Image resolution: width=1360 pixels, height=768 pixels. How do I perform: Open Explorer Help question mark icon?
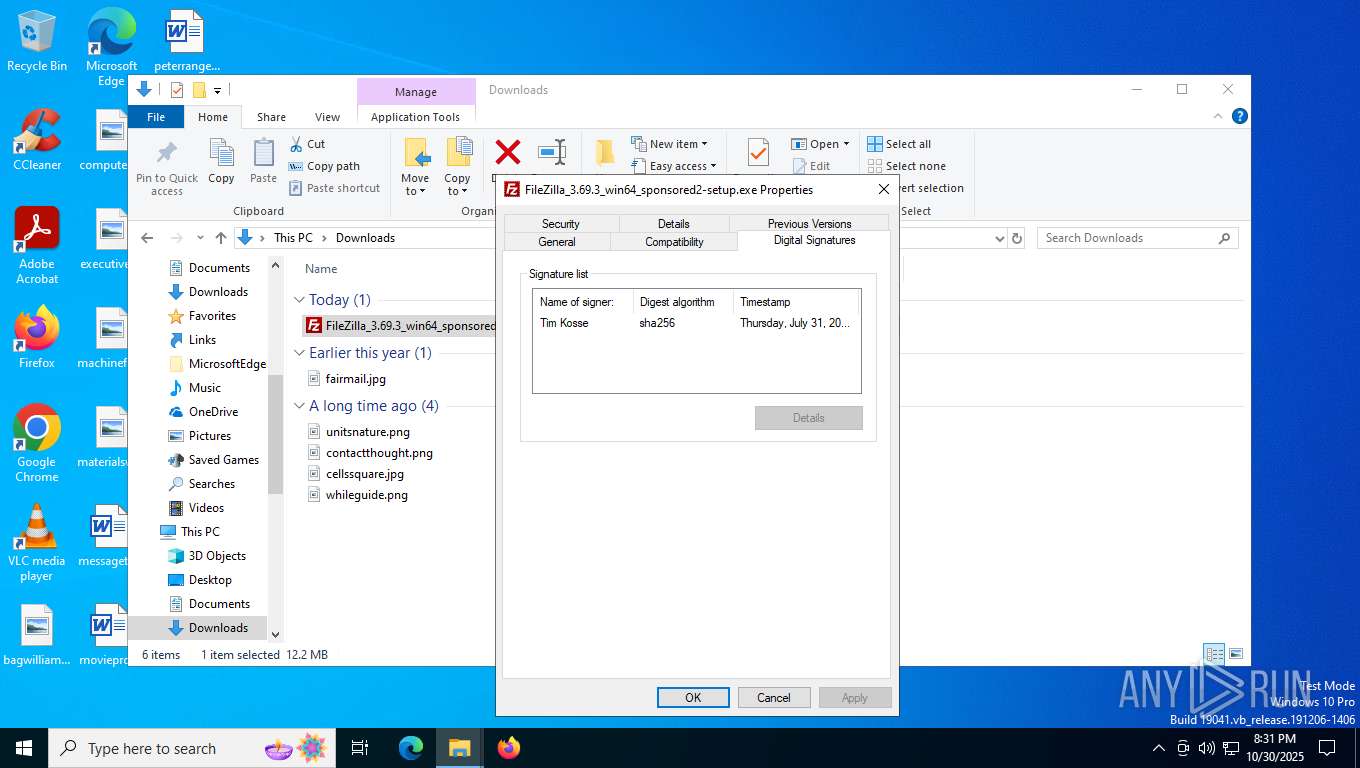(1240, 116)
